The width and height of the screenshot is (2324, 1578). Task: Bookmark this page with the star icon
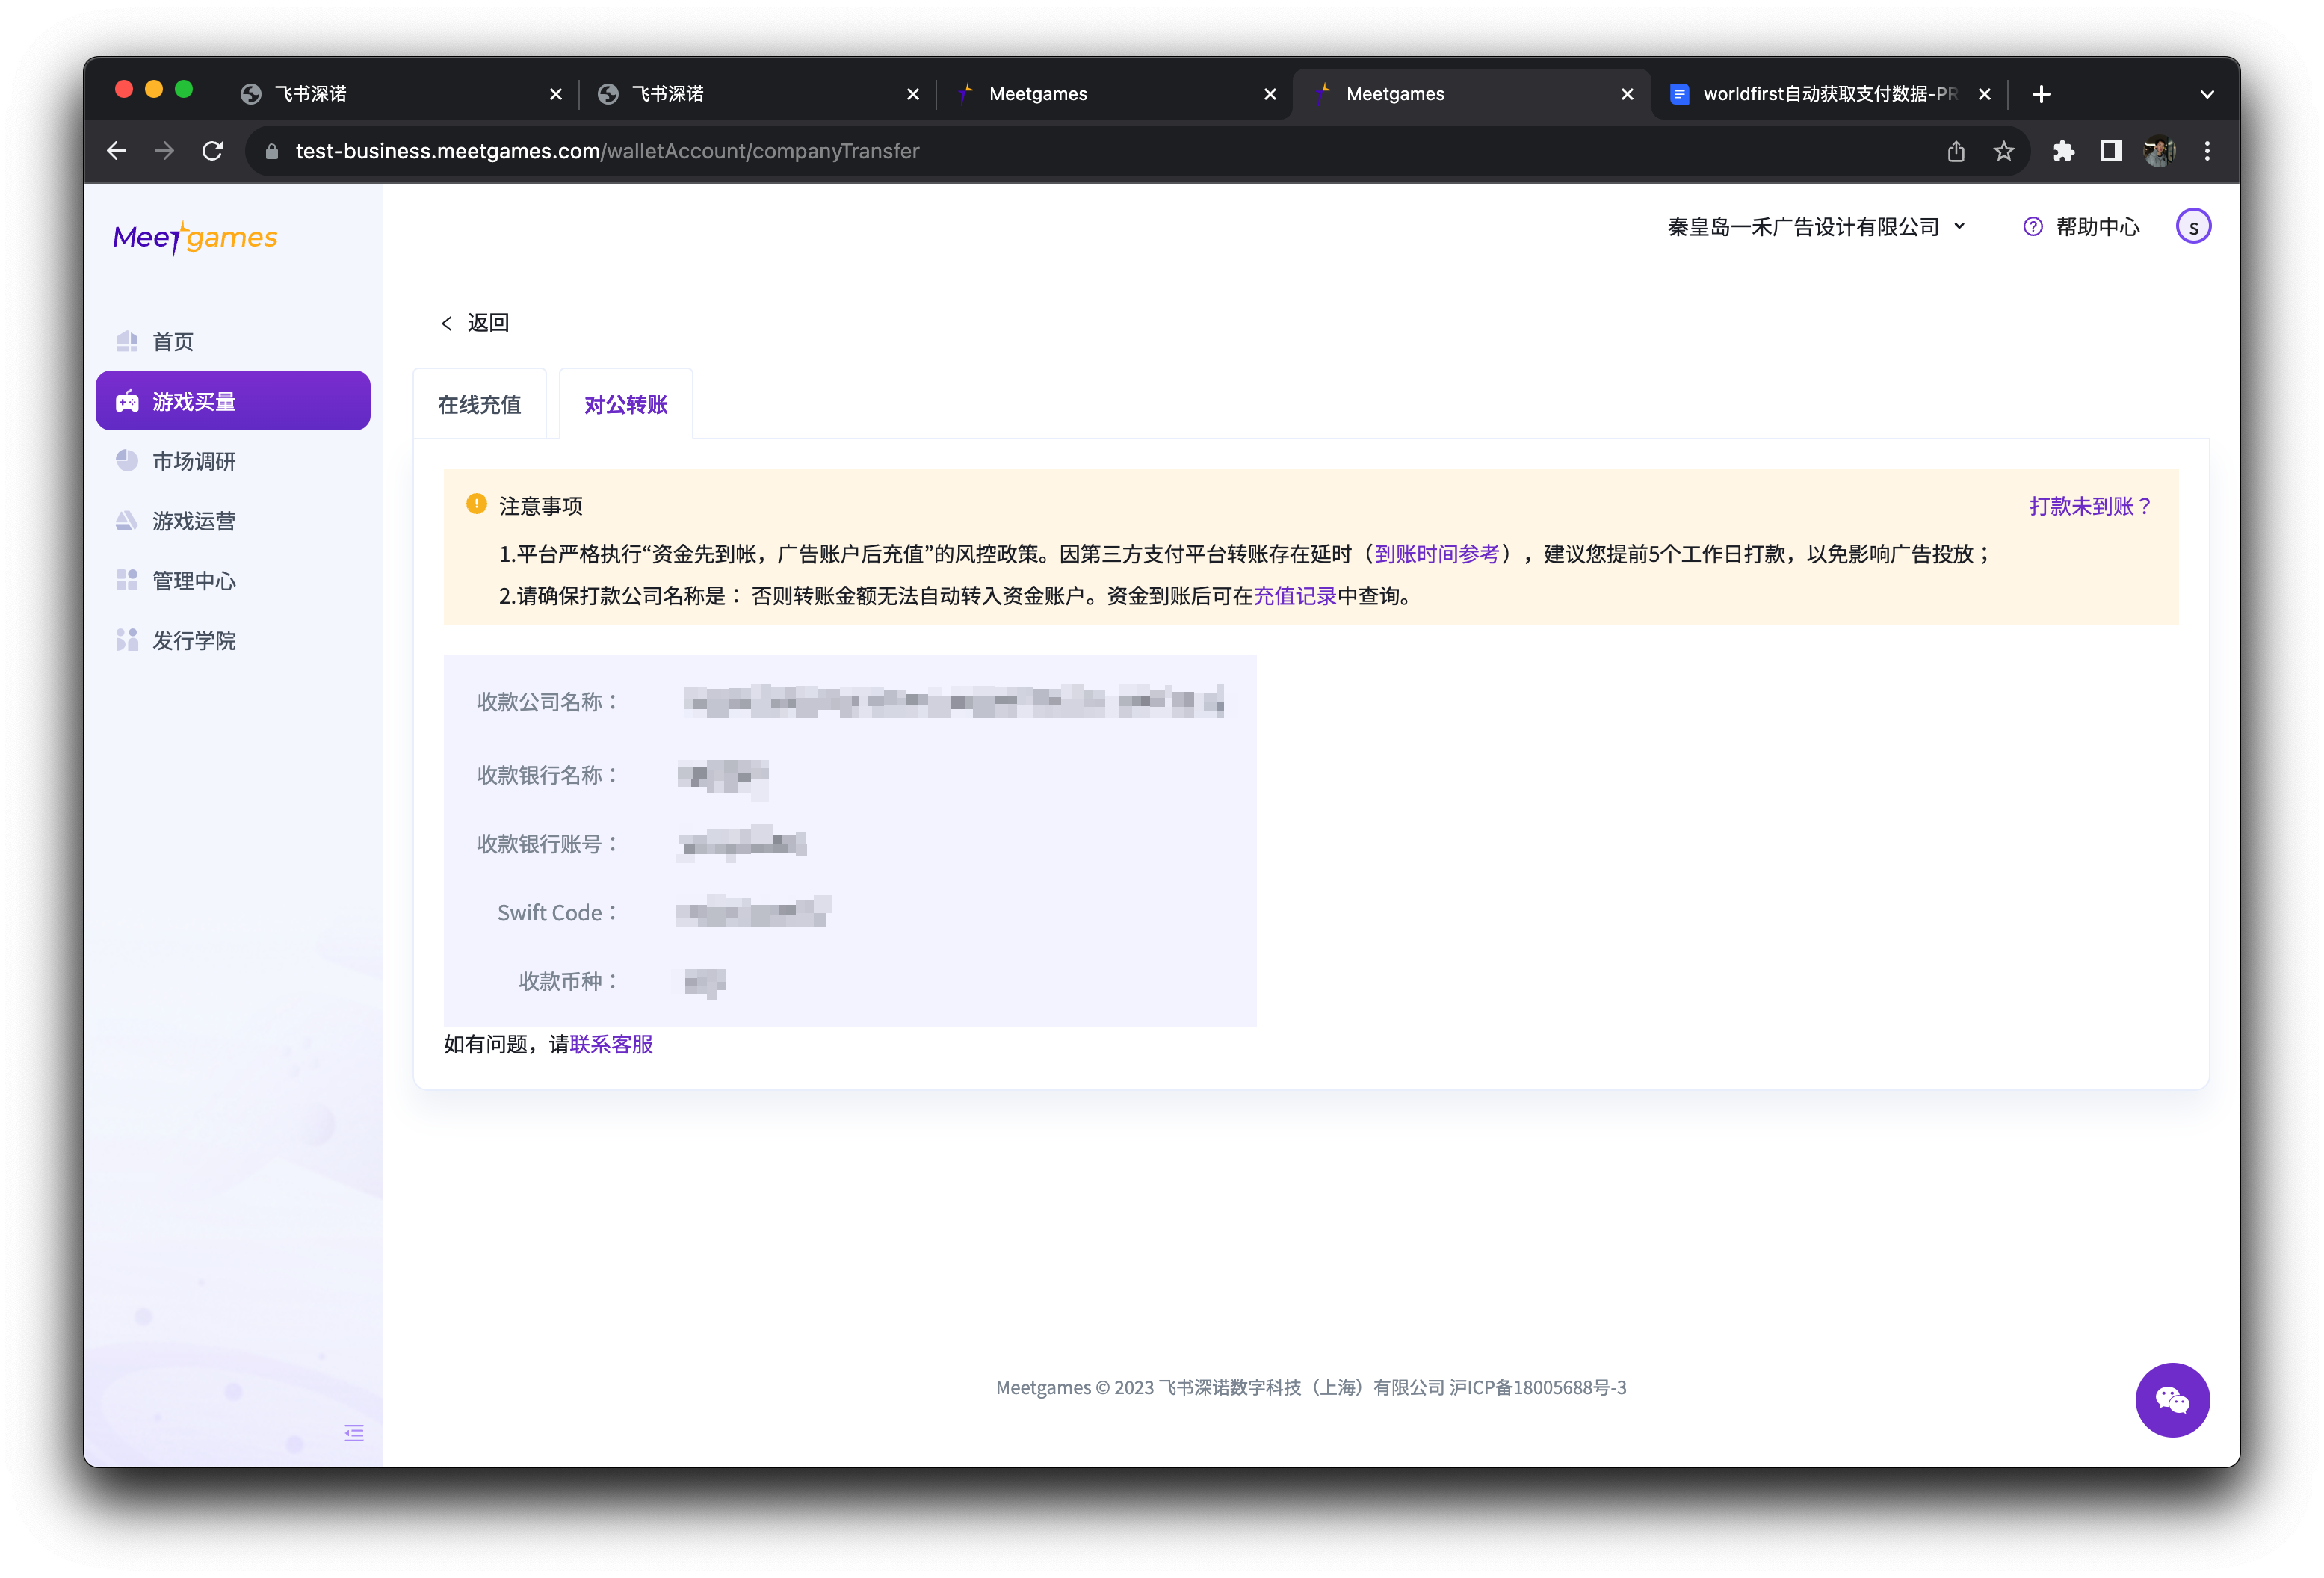tap(2003, 151)
